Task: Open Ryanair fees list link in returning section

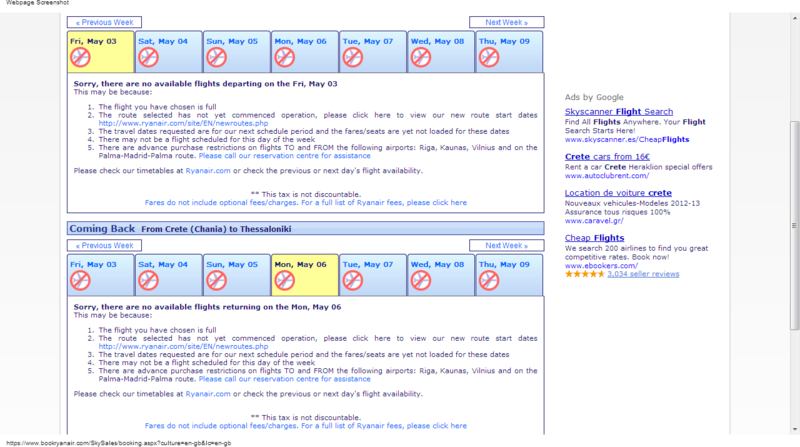Action: point(306,426)
